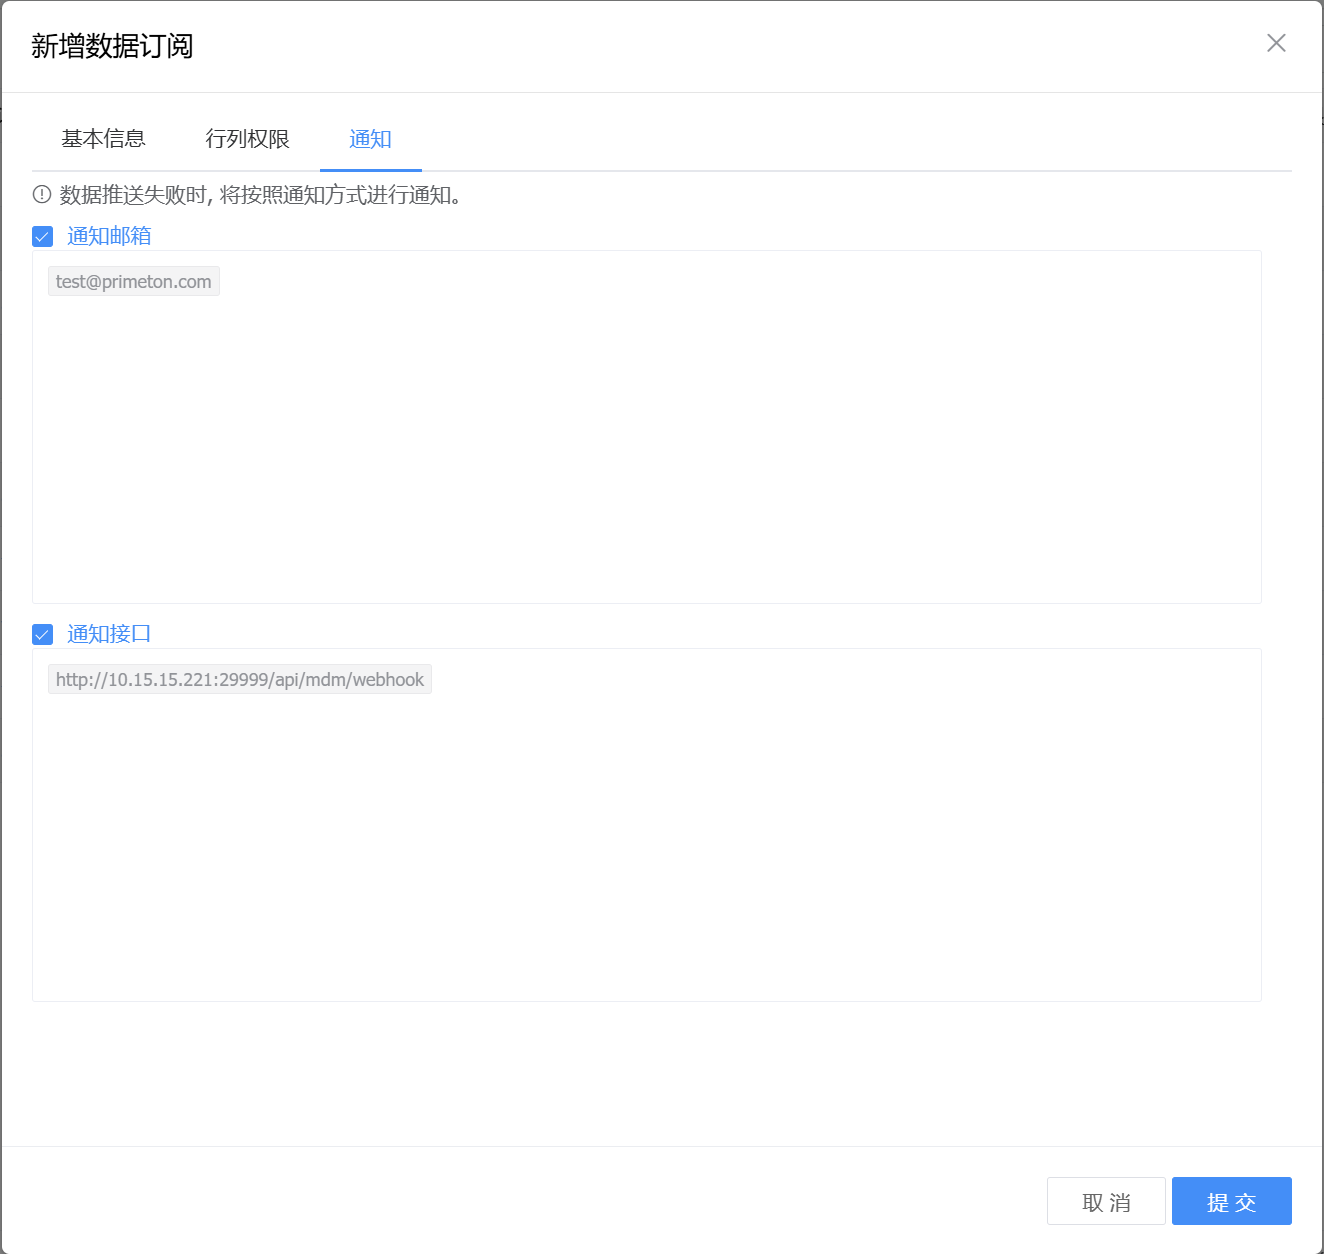Open the 行列权限 tab
This screenshot has height=1254, width=1324.
248,139
